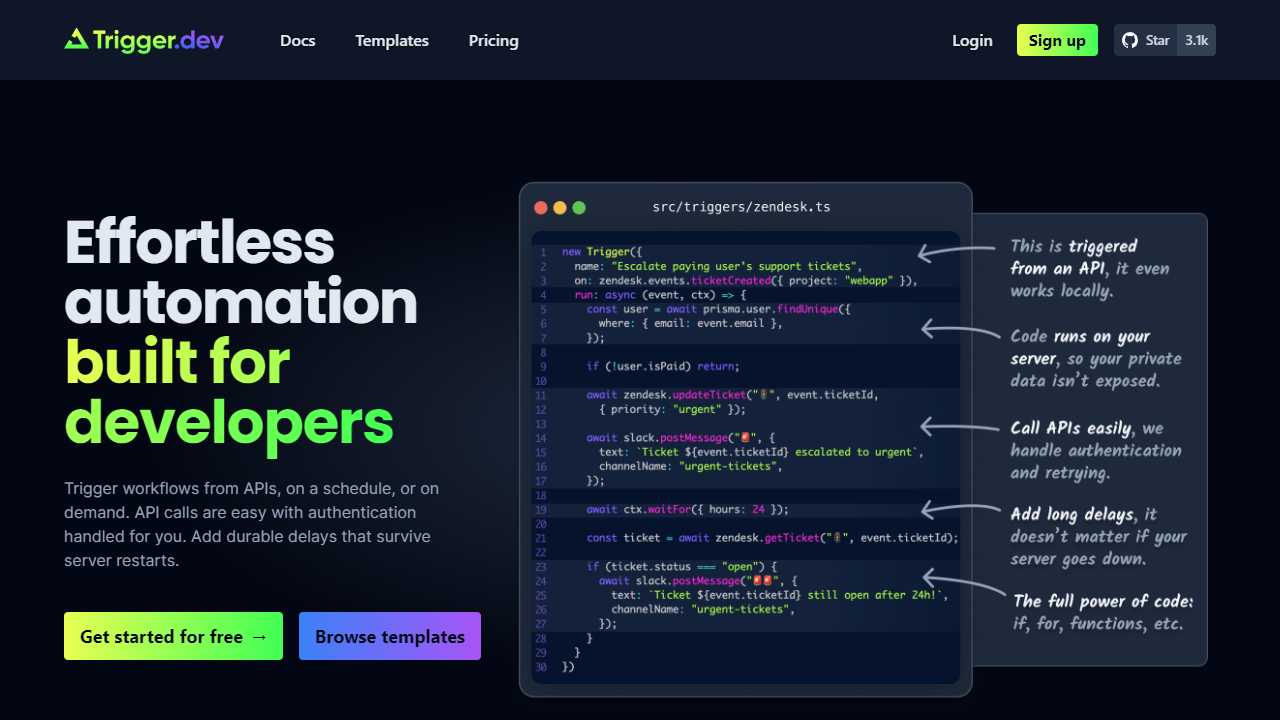Click the 'Call APIs easily' note
1280x720 pixels.
pos(1096,450)
